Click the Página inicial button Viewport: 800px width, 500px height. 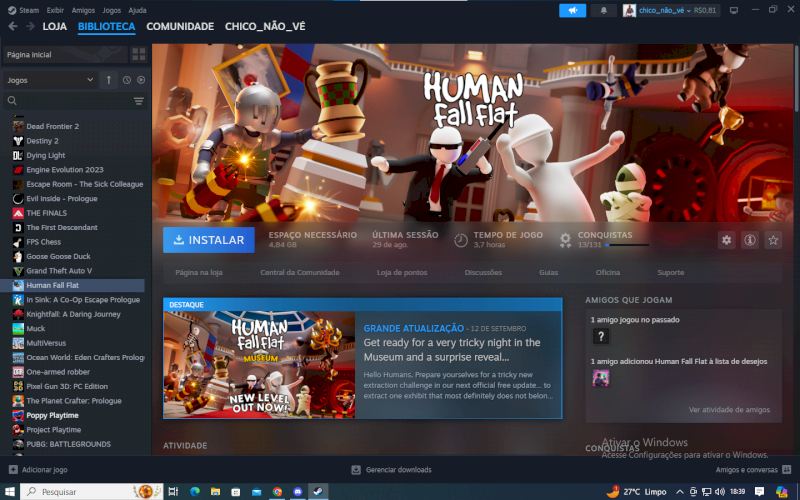tap(65, 55)
